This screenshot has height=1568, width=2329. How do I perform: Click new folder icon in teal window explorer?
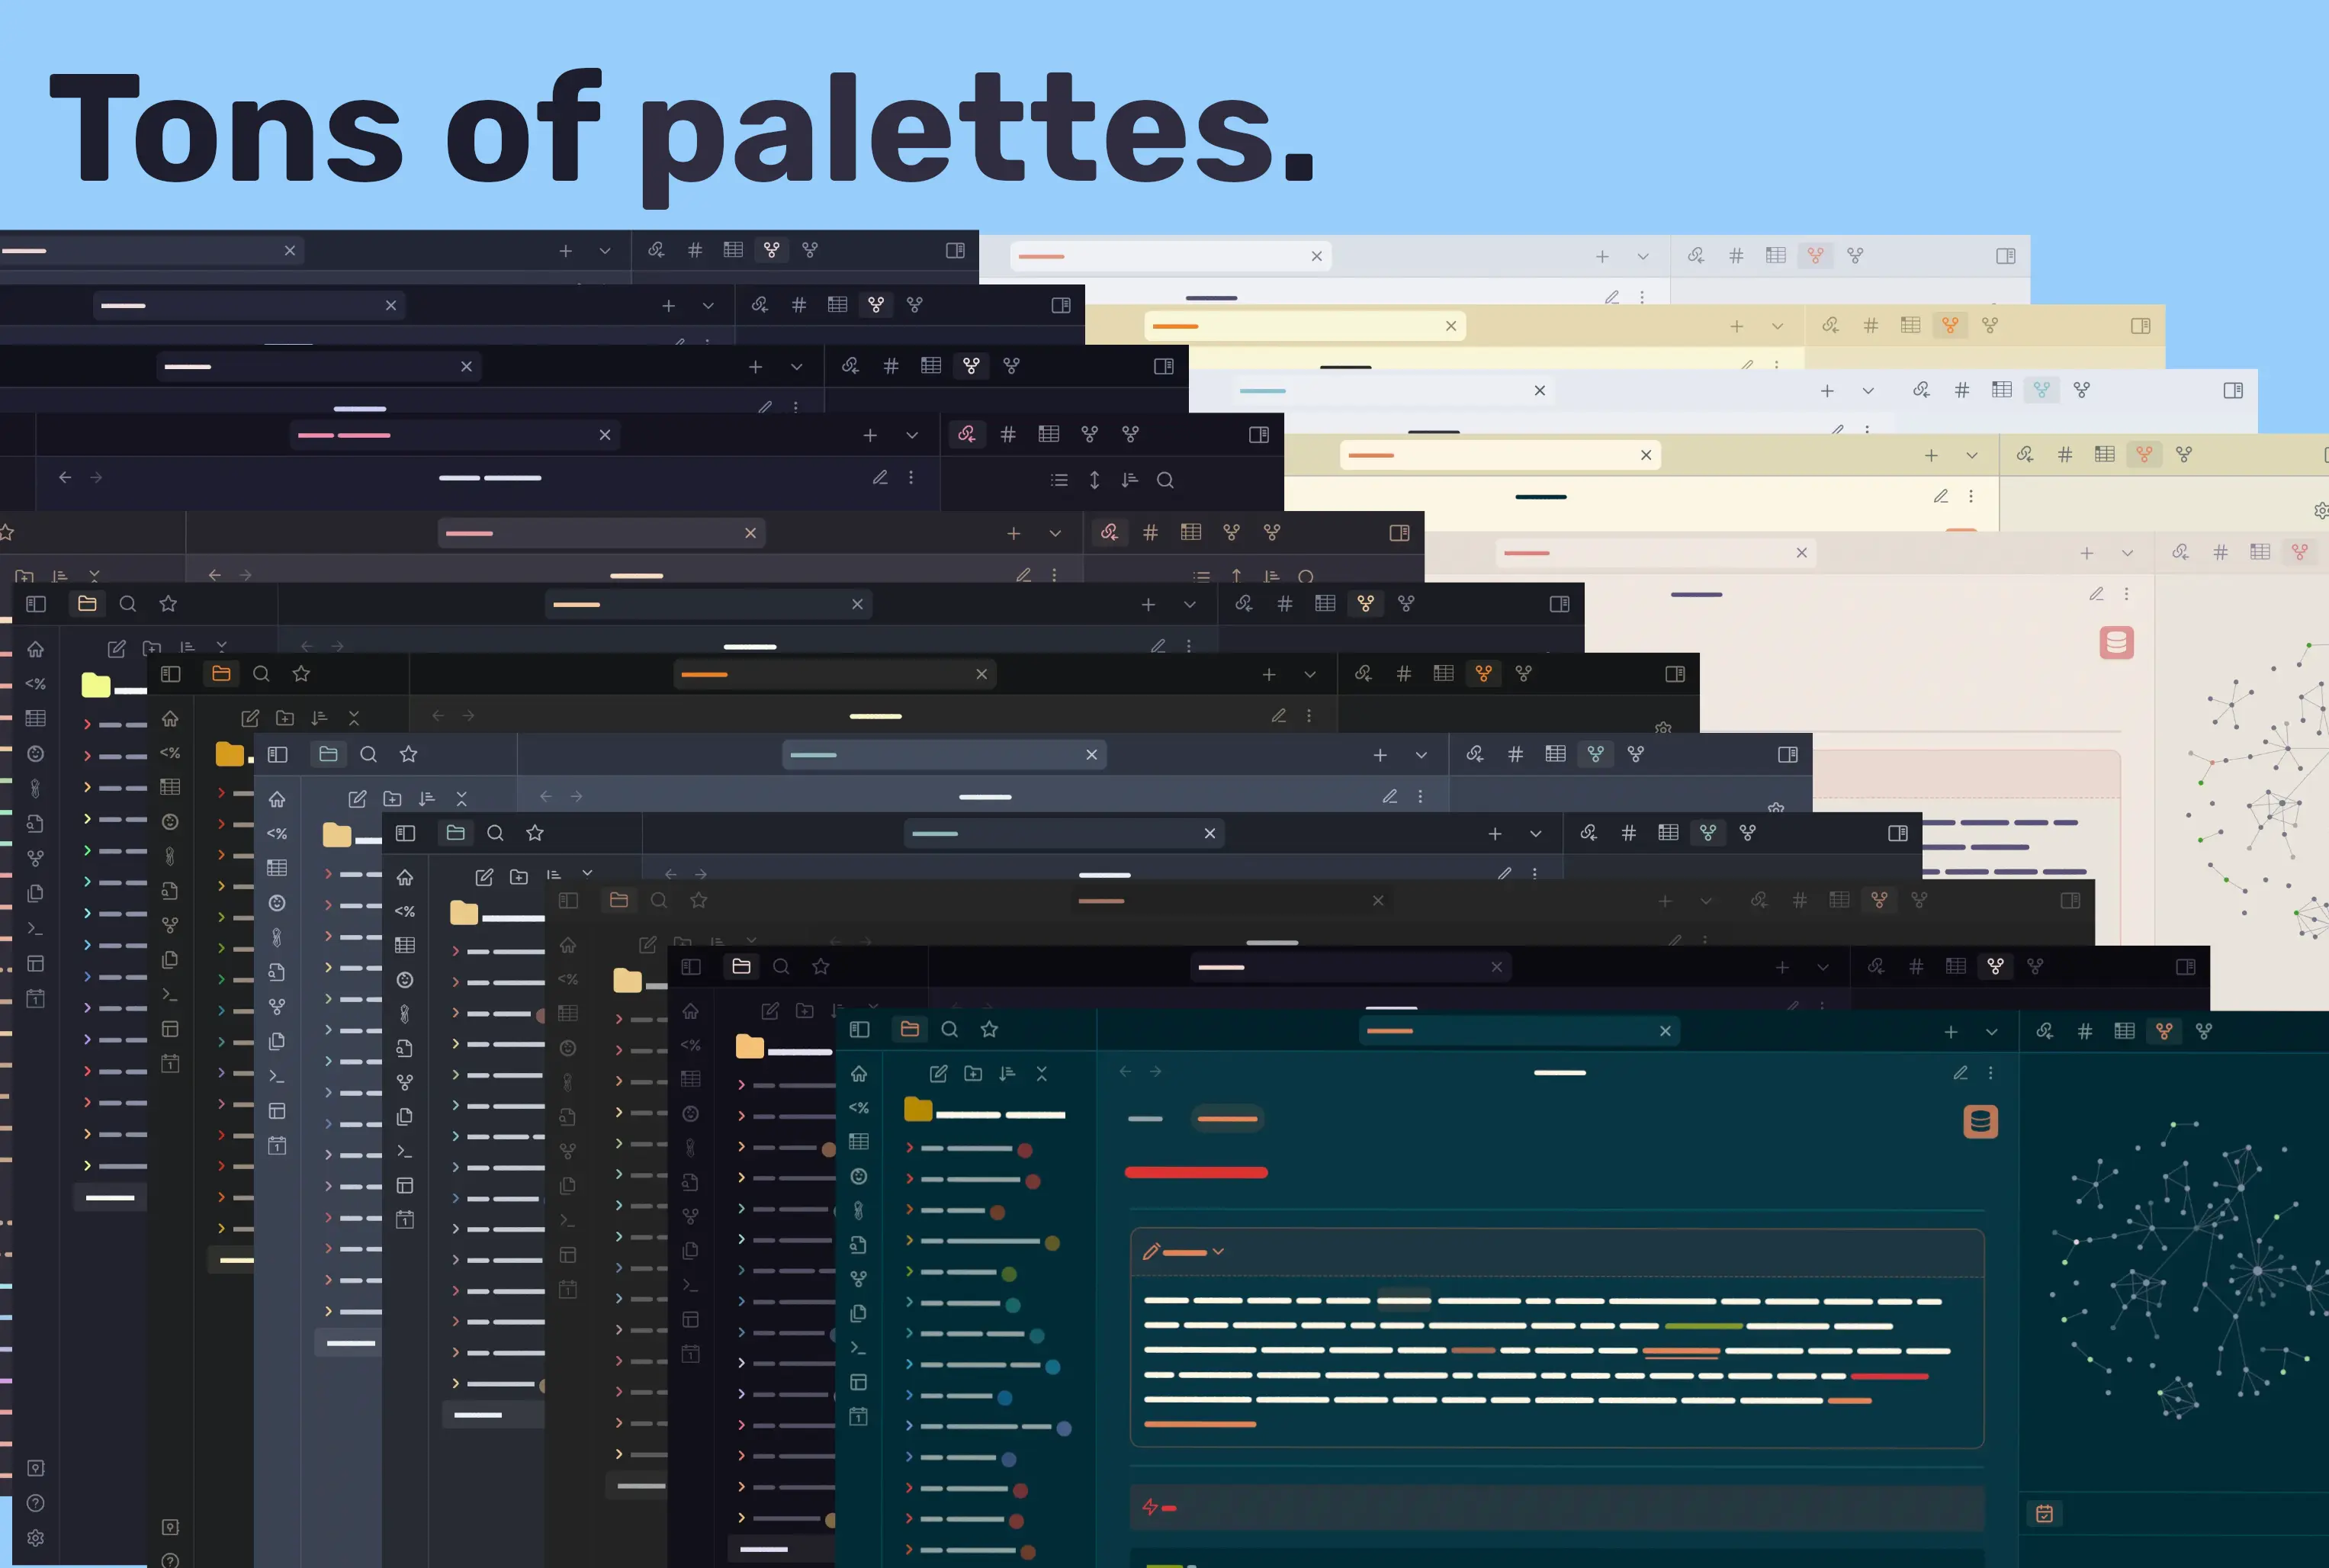click(x=972, y=1073)
